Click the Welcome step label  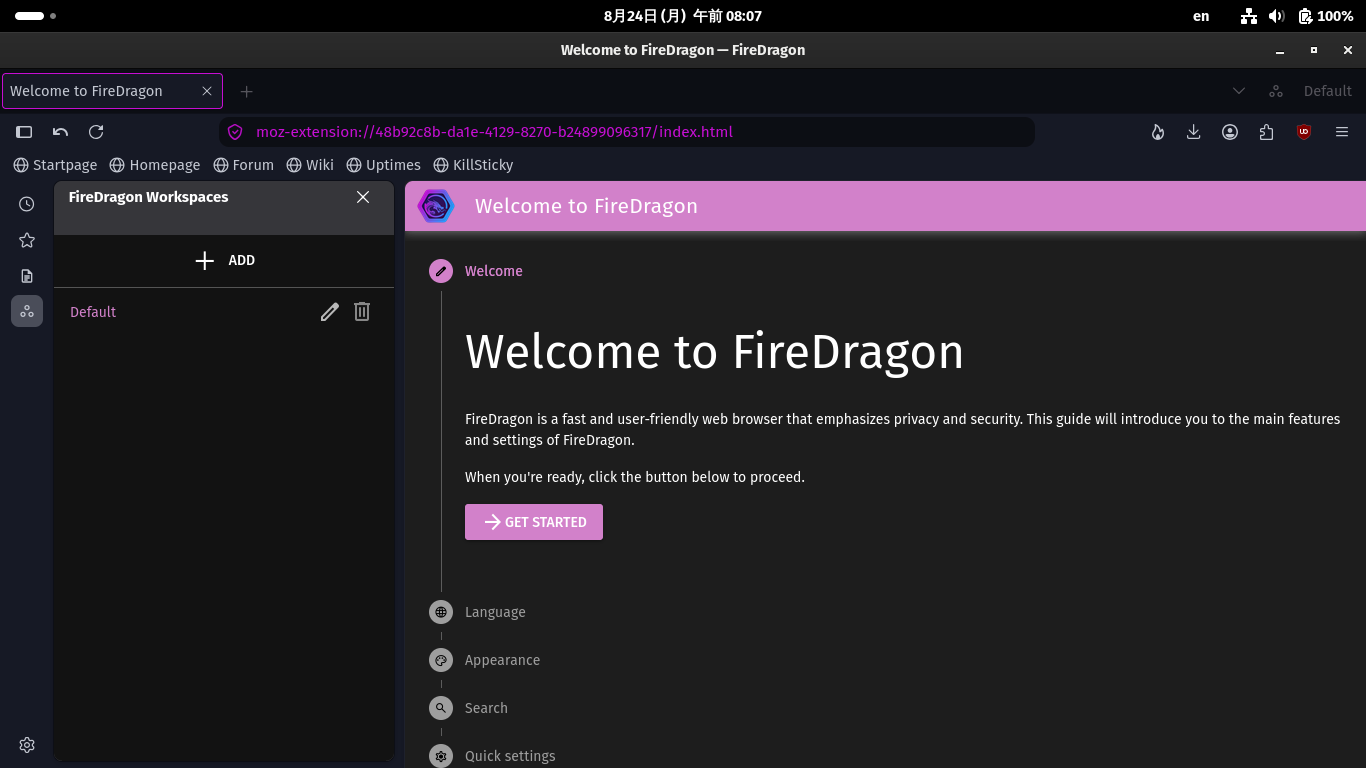point(494,271)
